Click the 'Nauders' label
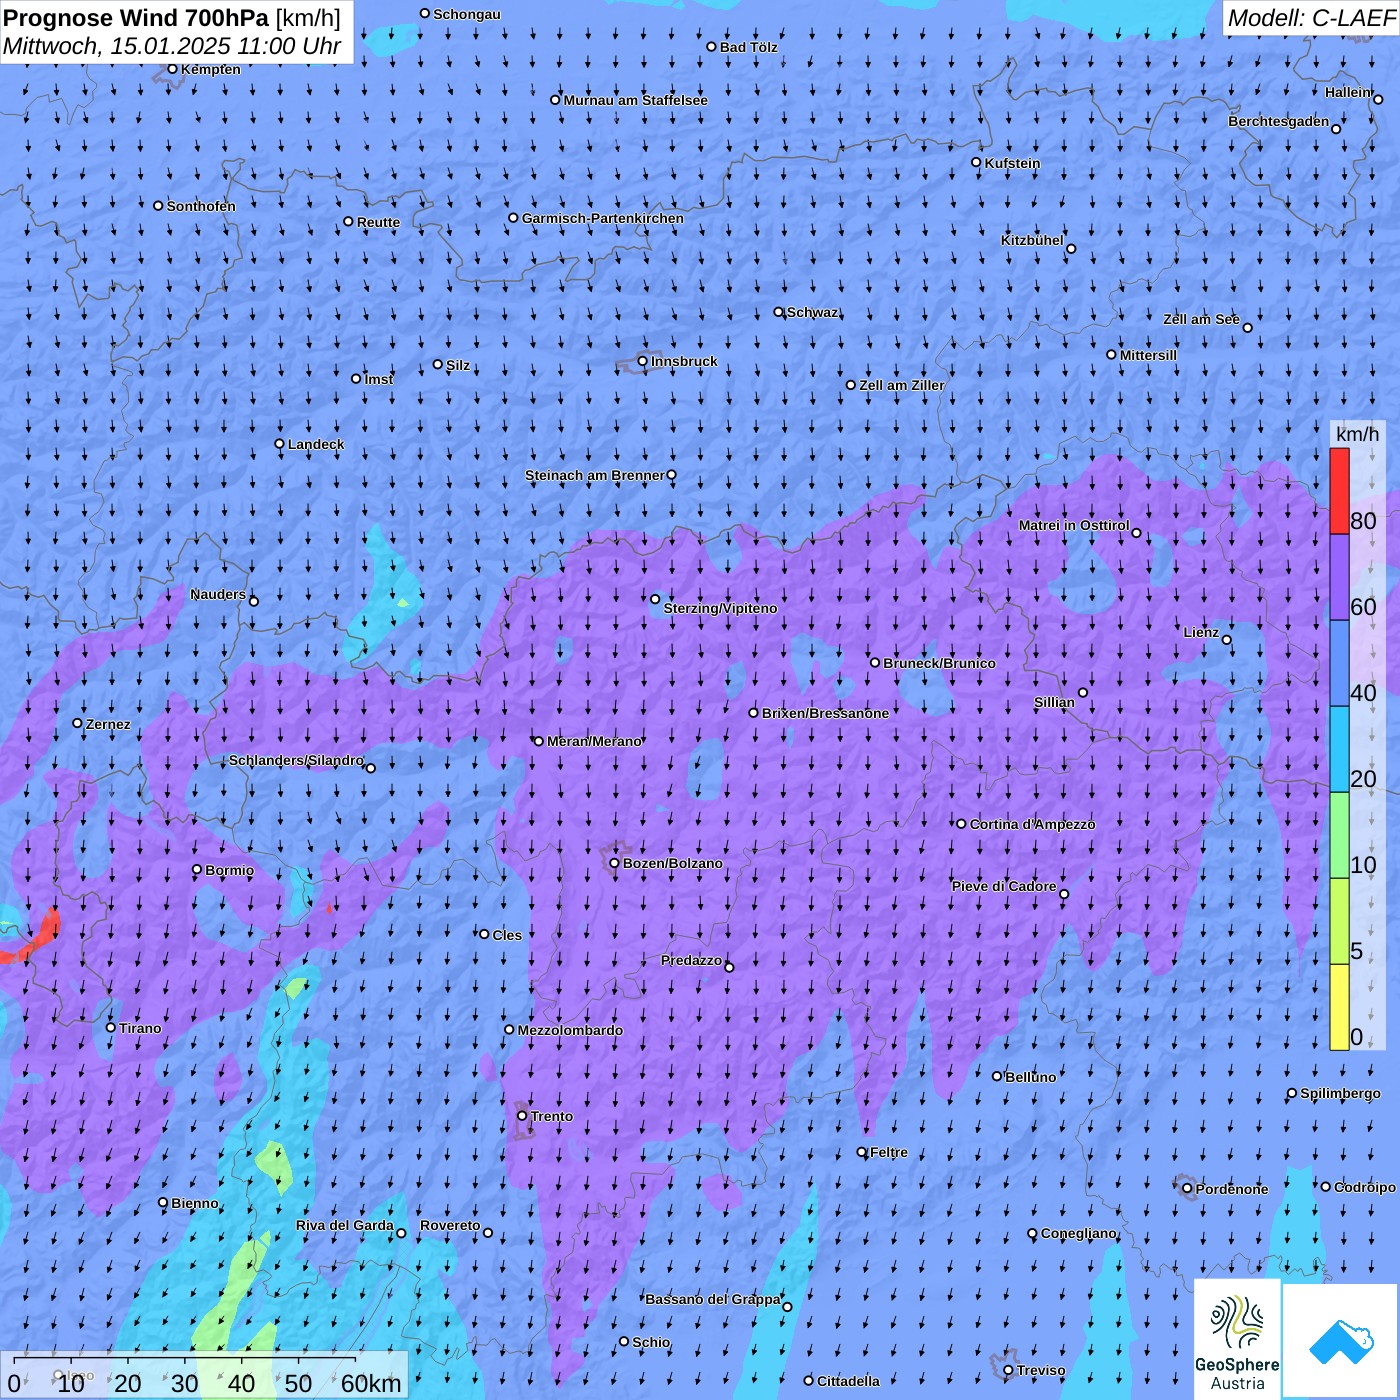 (218, 594)
